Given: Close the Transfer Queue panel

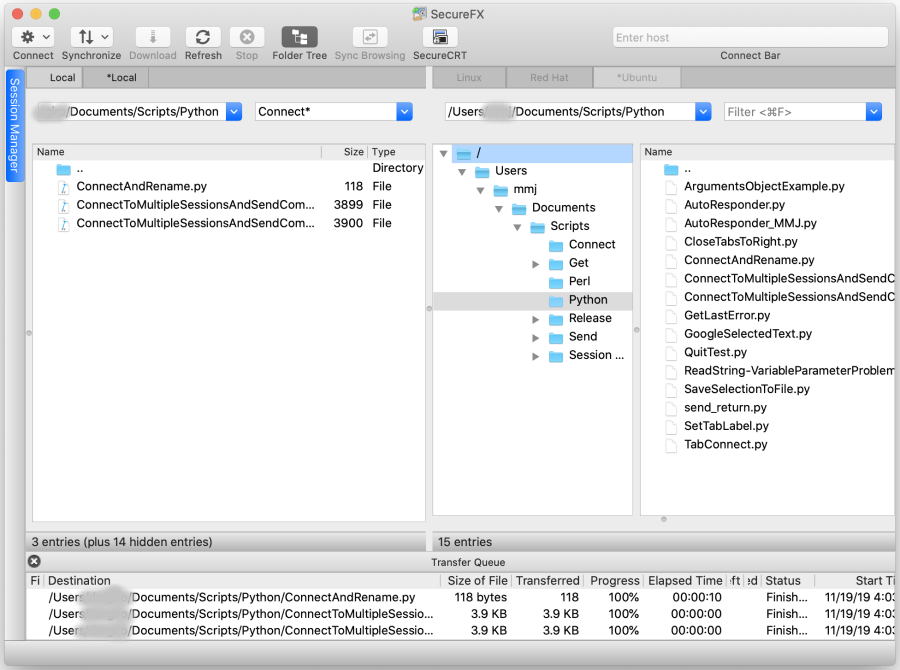Looking at the screenshot, I should pos(34,561).
